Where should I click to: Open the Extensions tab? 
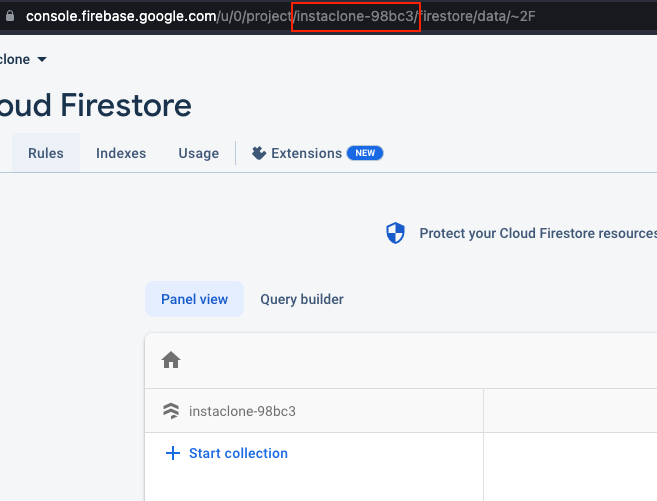point(317,153)
